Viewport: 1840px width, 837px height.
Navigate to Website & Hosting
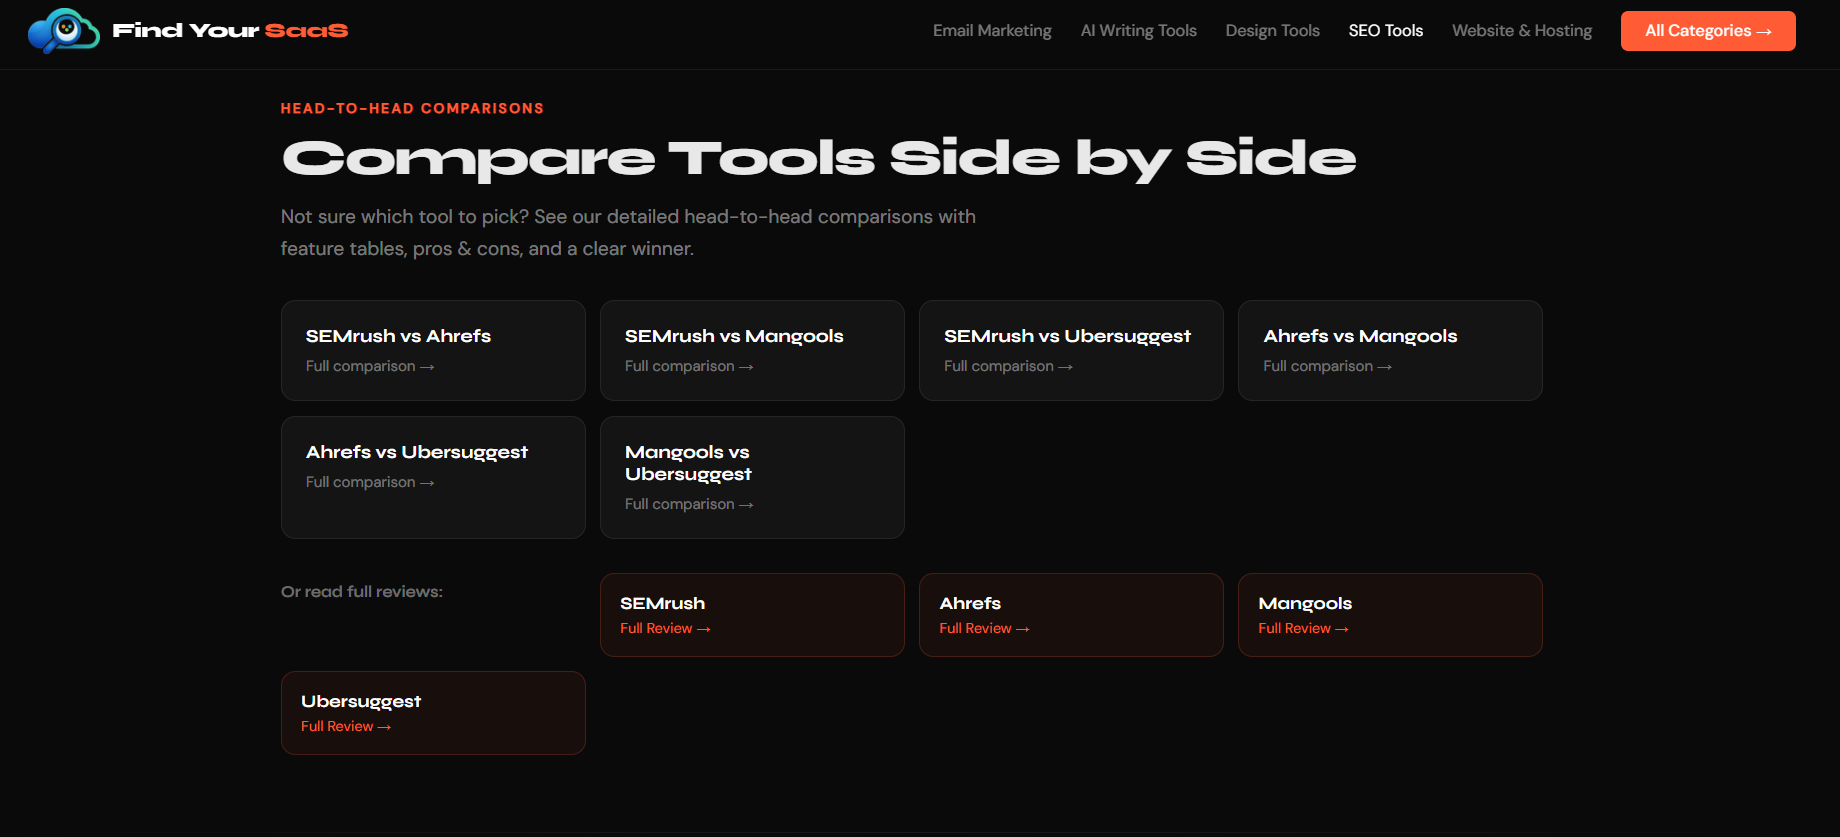coord(1522,31)
